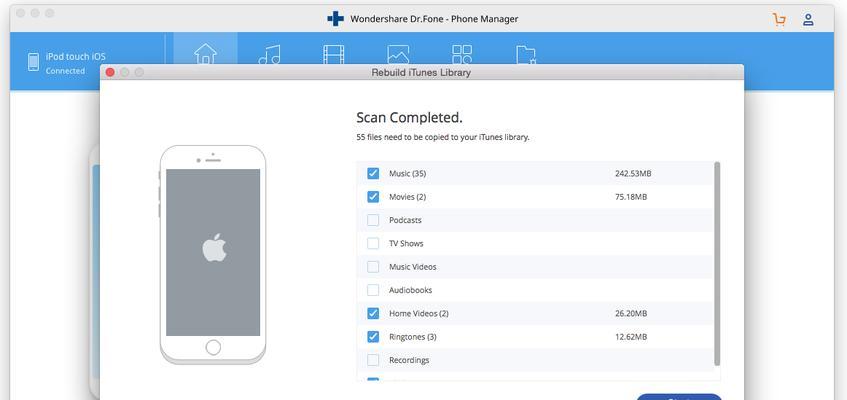Viewport: 847px width, 400px height.
Task: Click the TV Shows label
Action: point(406,243)
